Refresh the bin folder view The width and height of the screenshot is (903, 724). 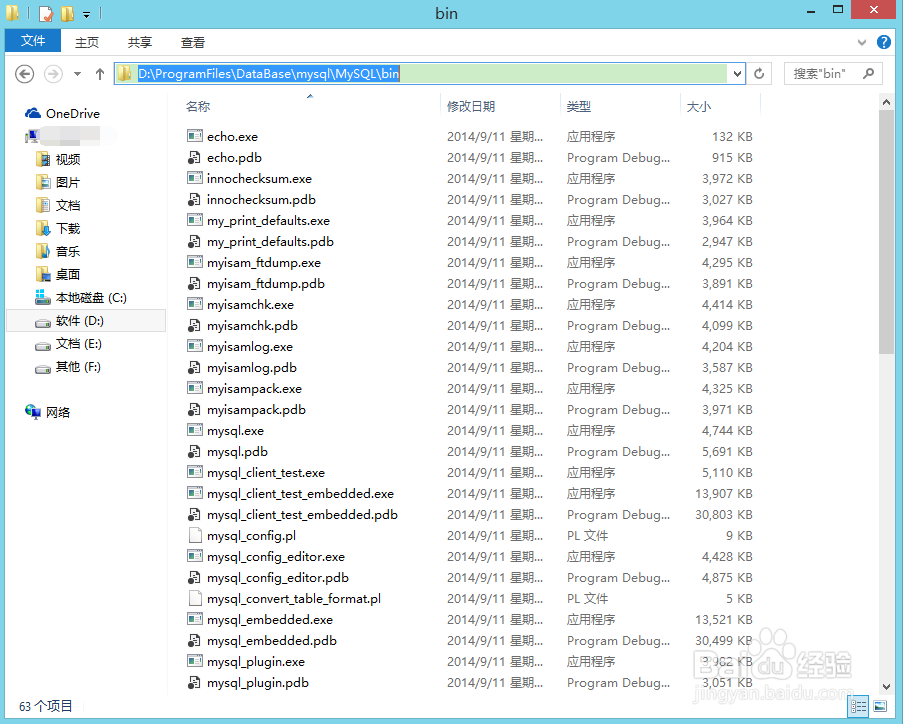pyautogui.click(x=759, y=74)
